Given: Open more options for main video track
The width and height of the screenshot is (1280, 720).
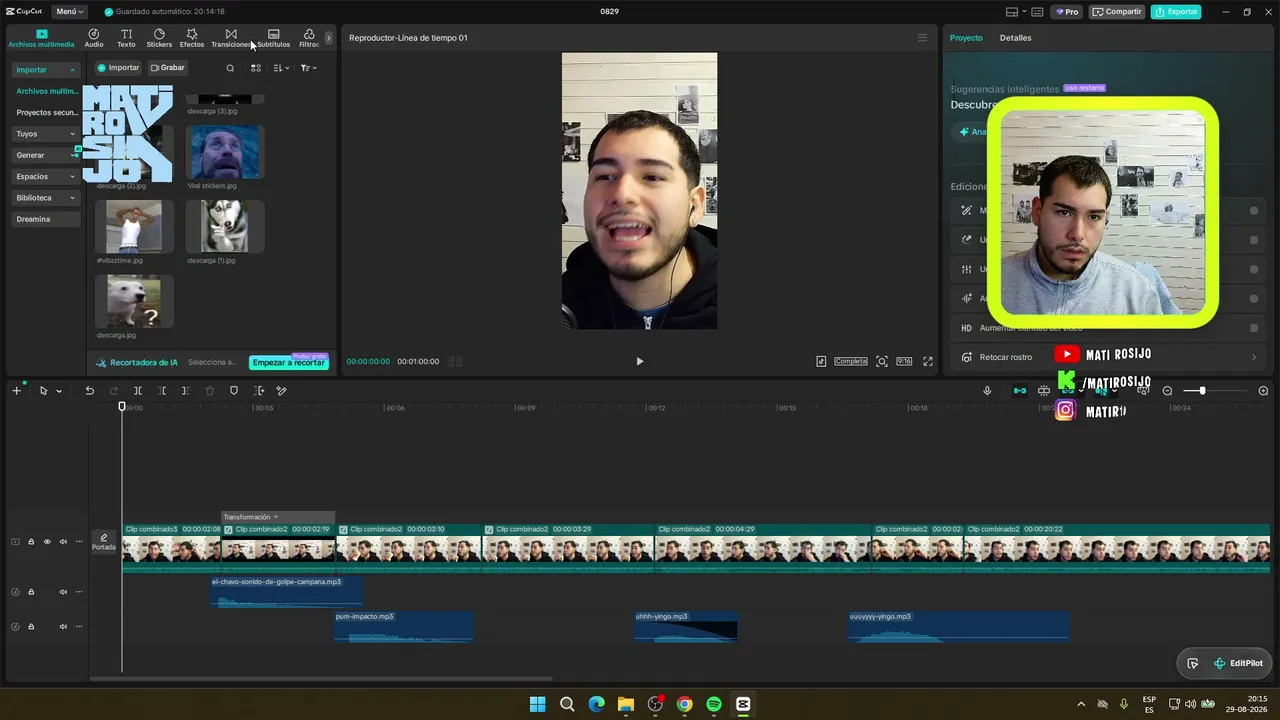Looking at the screenshot, I should click(x=79, y=542).
